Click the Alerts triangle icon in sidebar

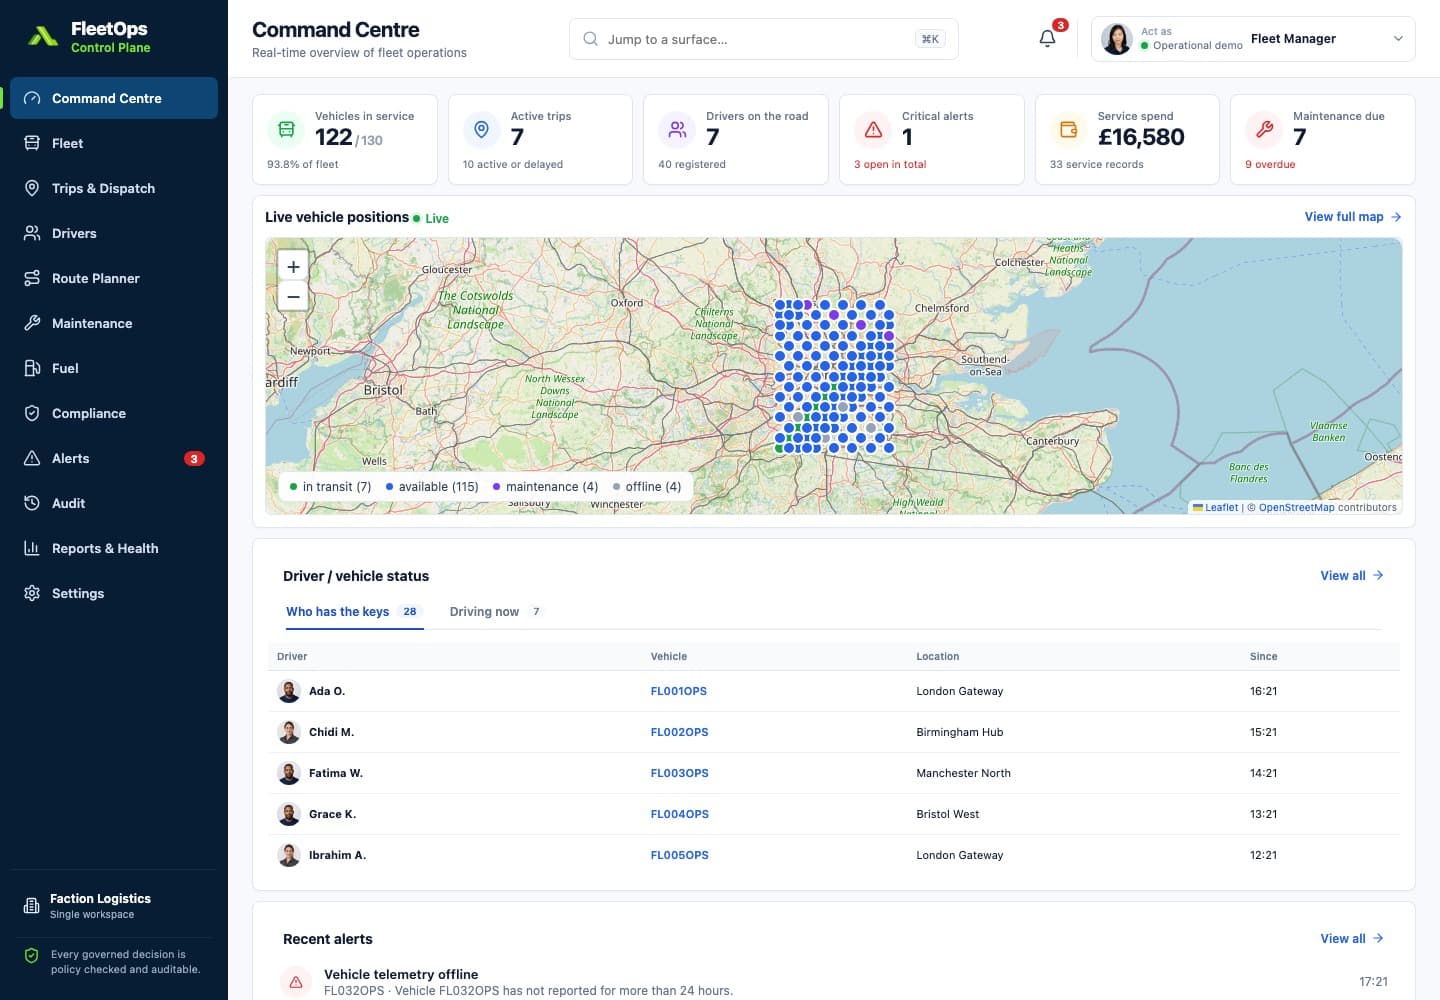pyautogui.click(x=32, y=458)
